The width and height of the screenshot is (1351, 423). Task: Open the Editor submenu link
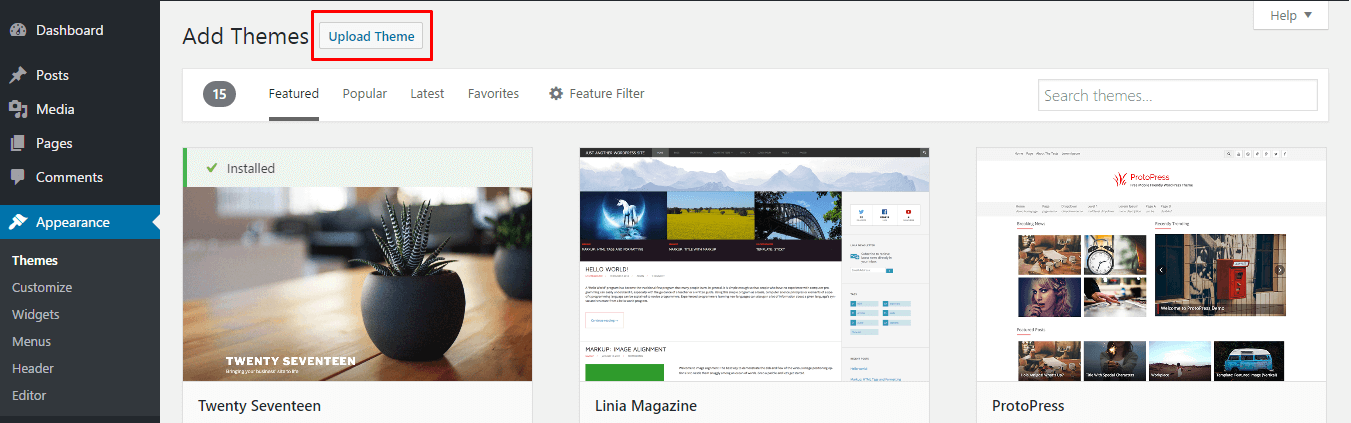coord(29,395)
